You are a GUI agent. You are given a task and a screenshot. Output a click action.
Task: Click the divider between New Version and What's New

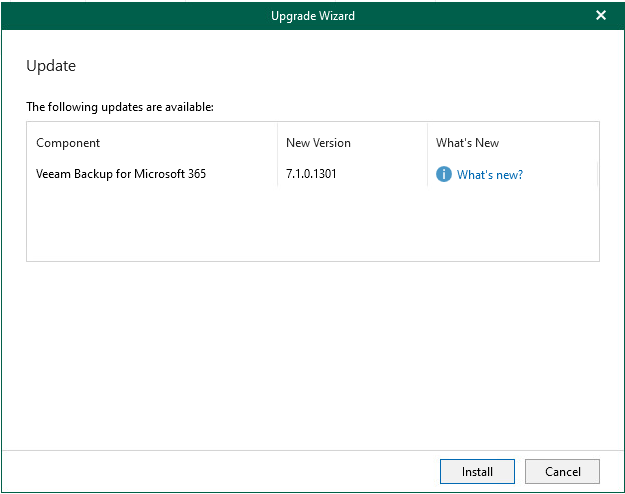coord(427,155)
